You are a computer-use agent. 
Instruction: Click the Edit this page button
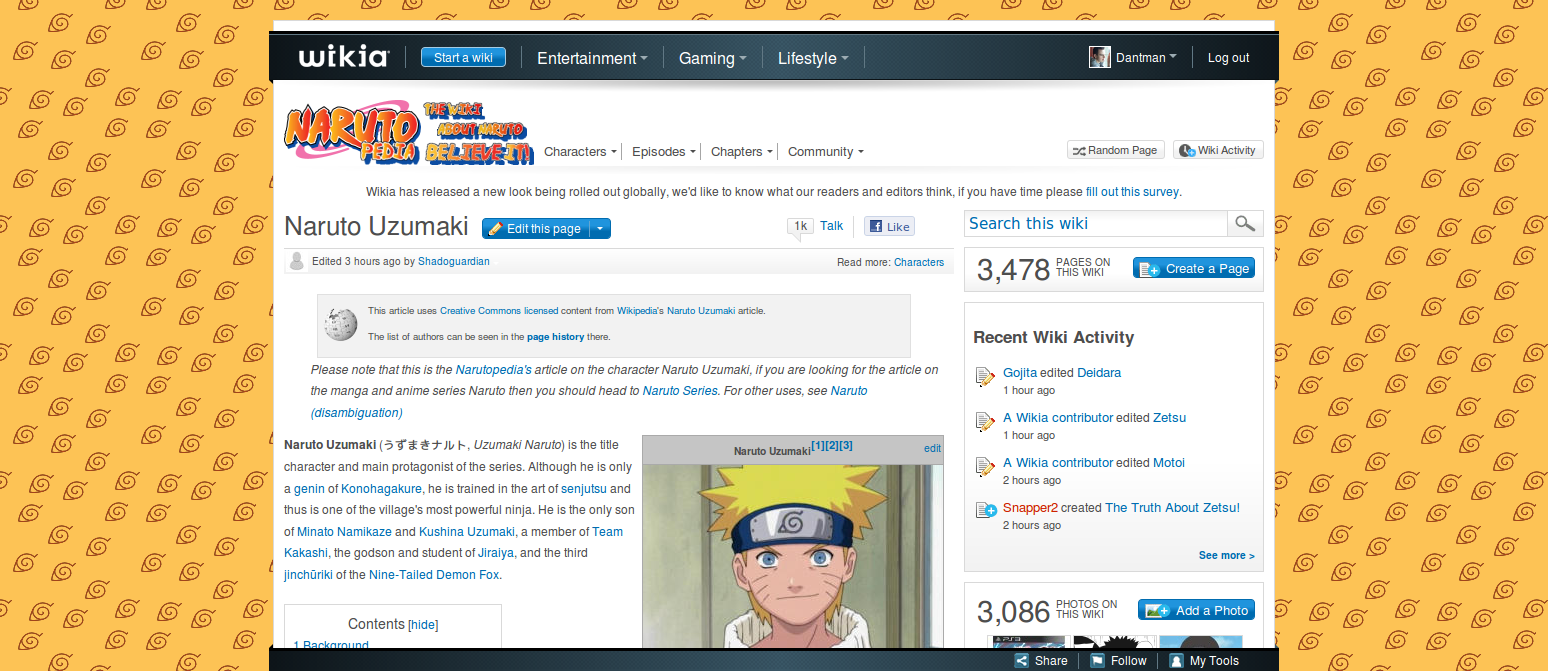point(535,228)
